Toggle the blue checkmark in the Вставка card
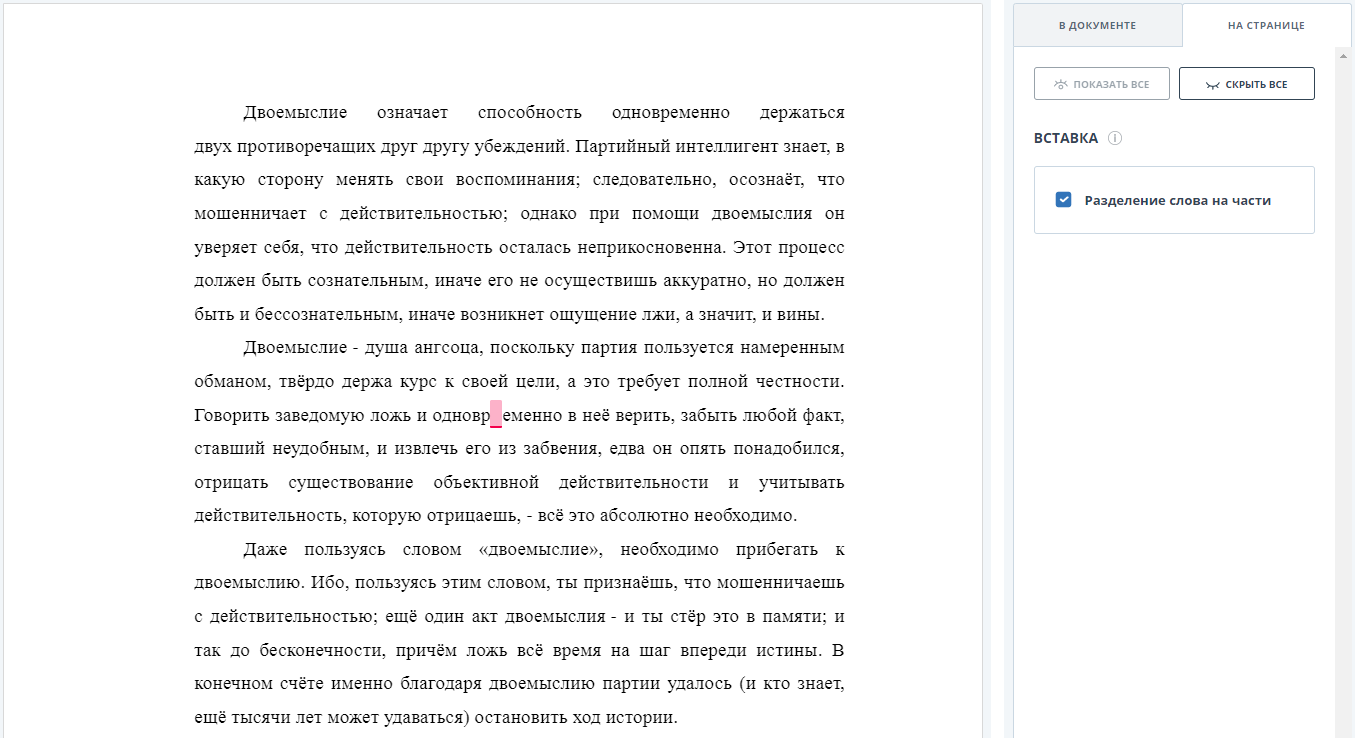This screenshot has height=738, width=1355. [1063, 199]
